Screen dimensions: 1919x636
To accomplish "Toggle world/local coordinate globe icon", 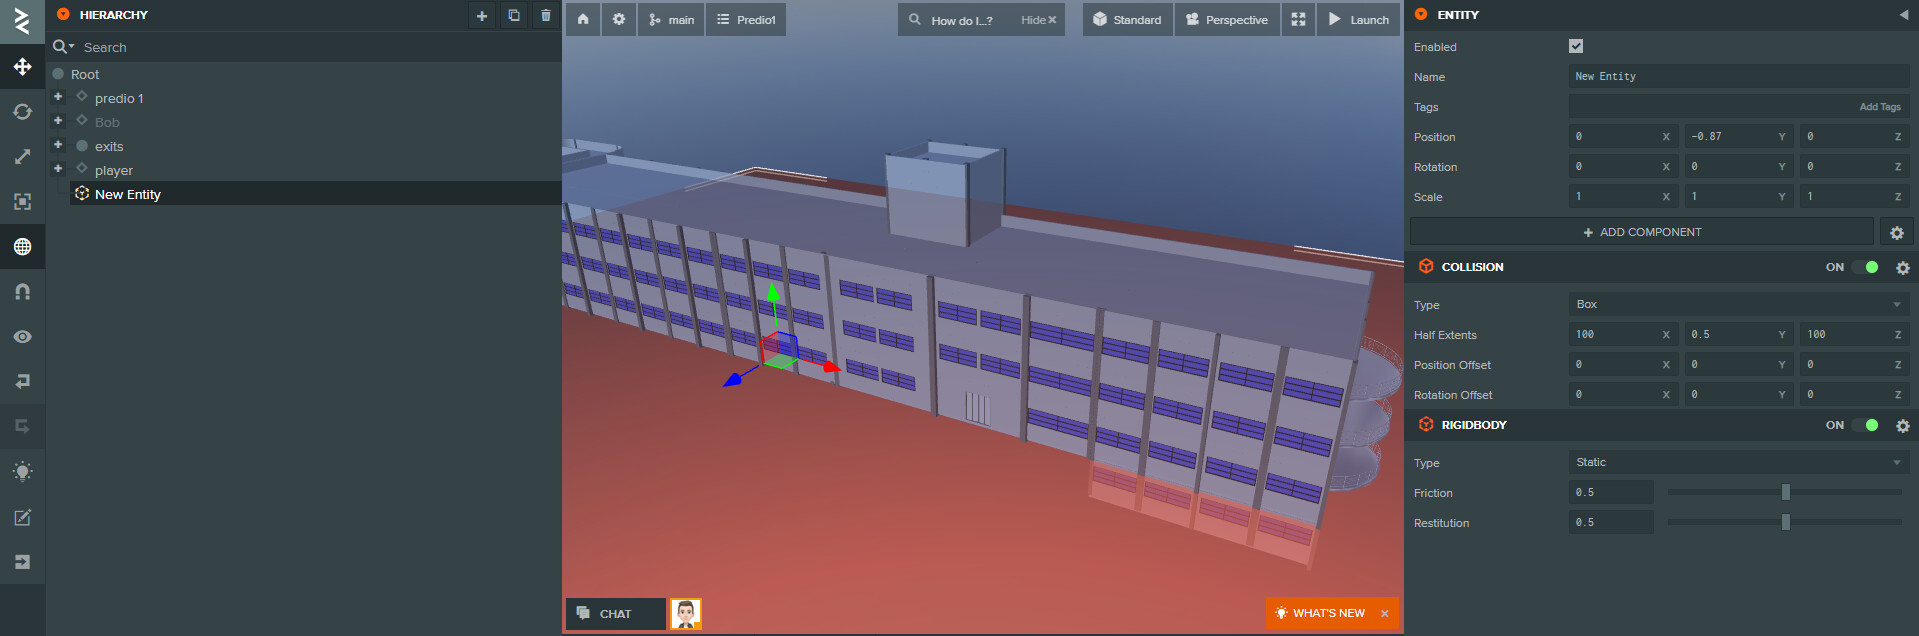I will (x=22, y=247).
